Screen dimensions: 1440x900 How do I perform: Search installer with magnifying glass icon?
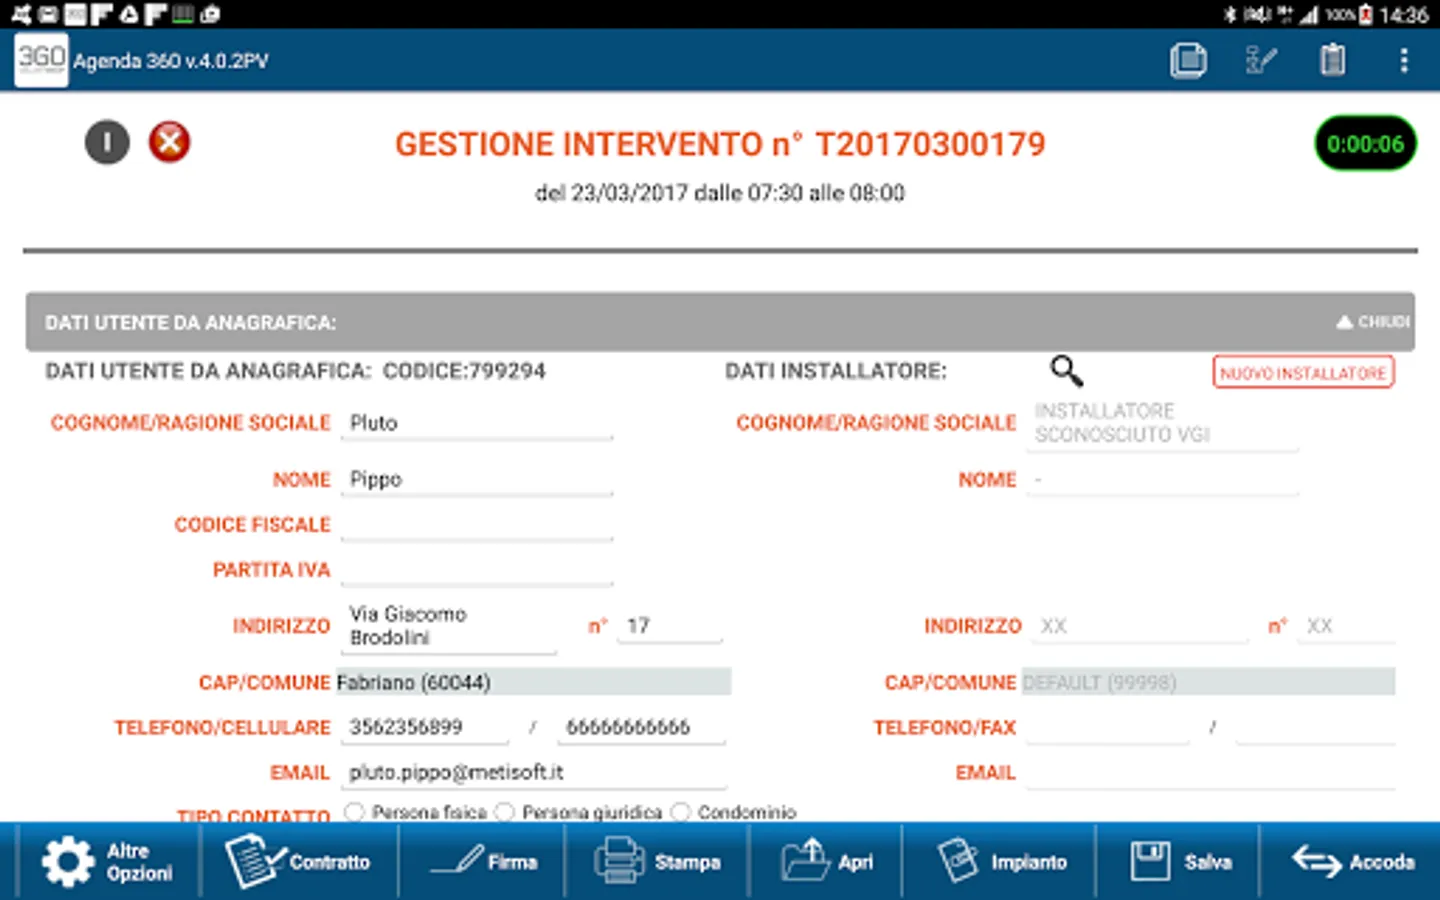pos(1066,371)
